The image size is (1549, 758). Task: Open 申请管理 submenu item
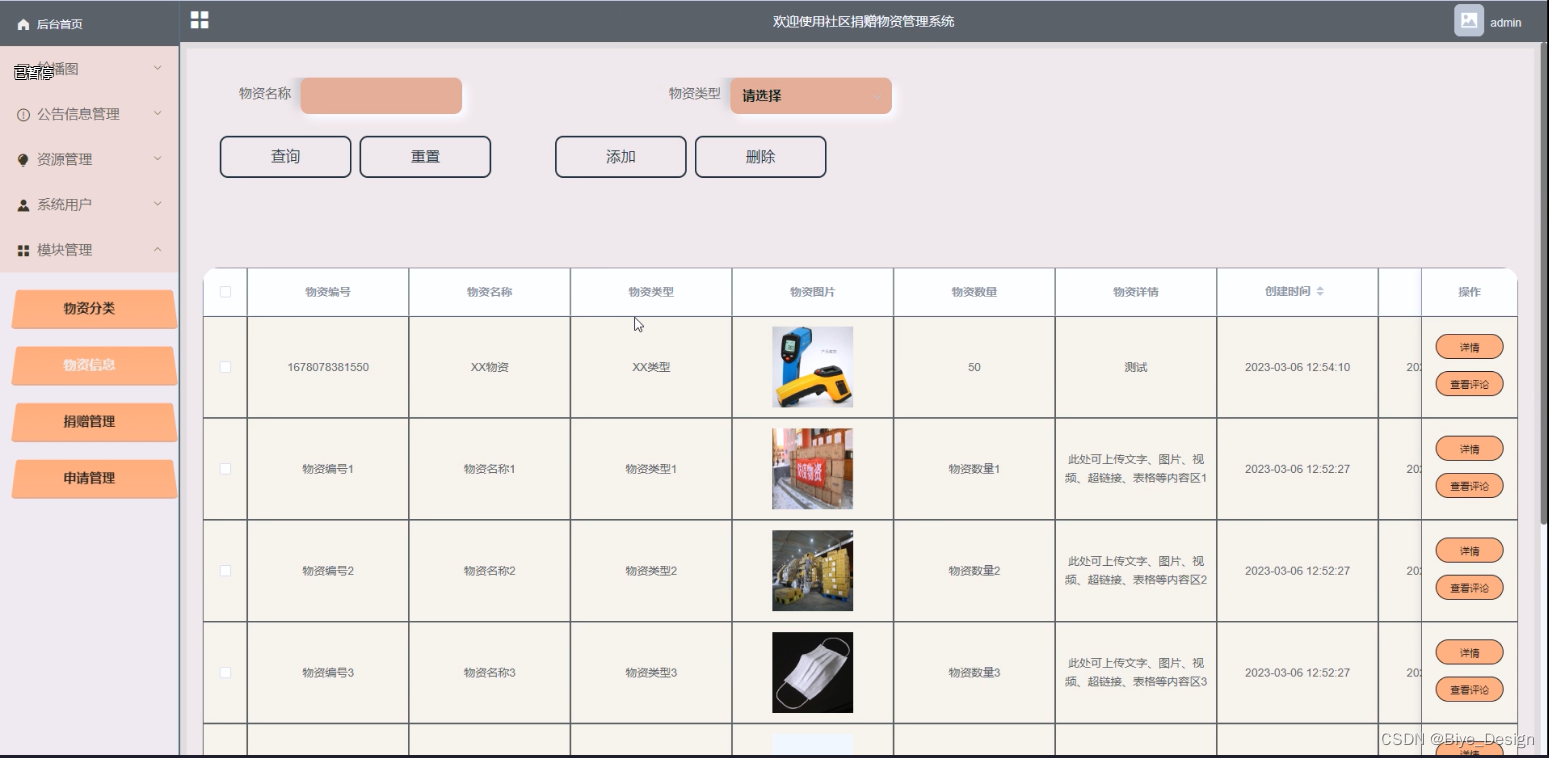93,478
